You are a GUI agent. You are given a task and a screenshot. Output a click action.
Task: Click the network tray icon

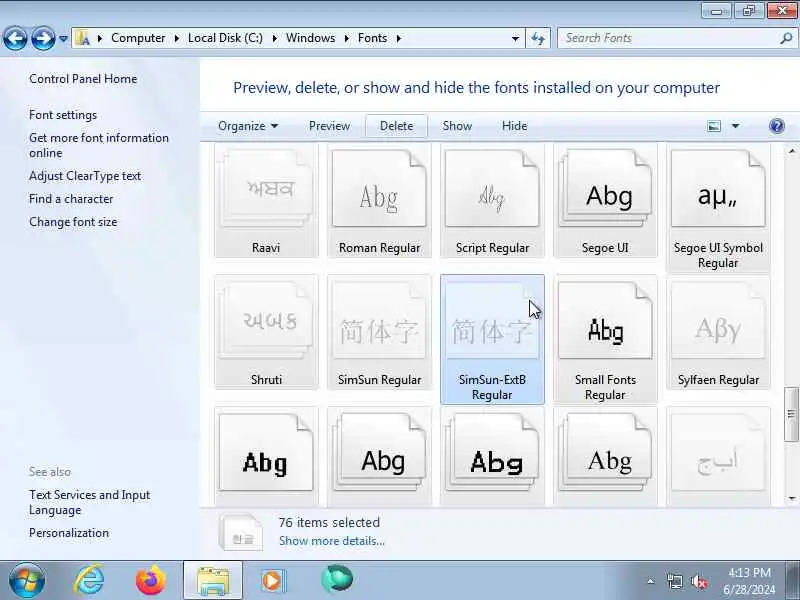674,582
